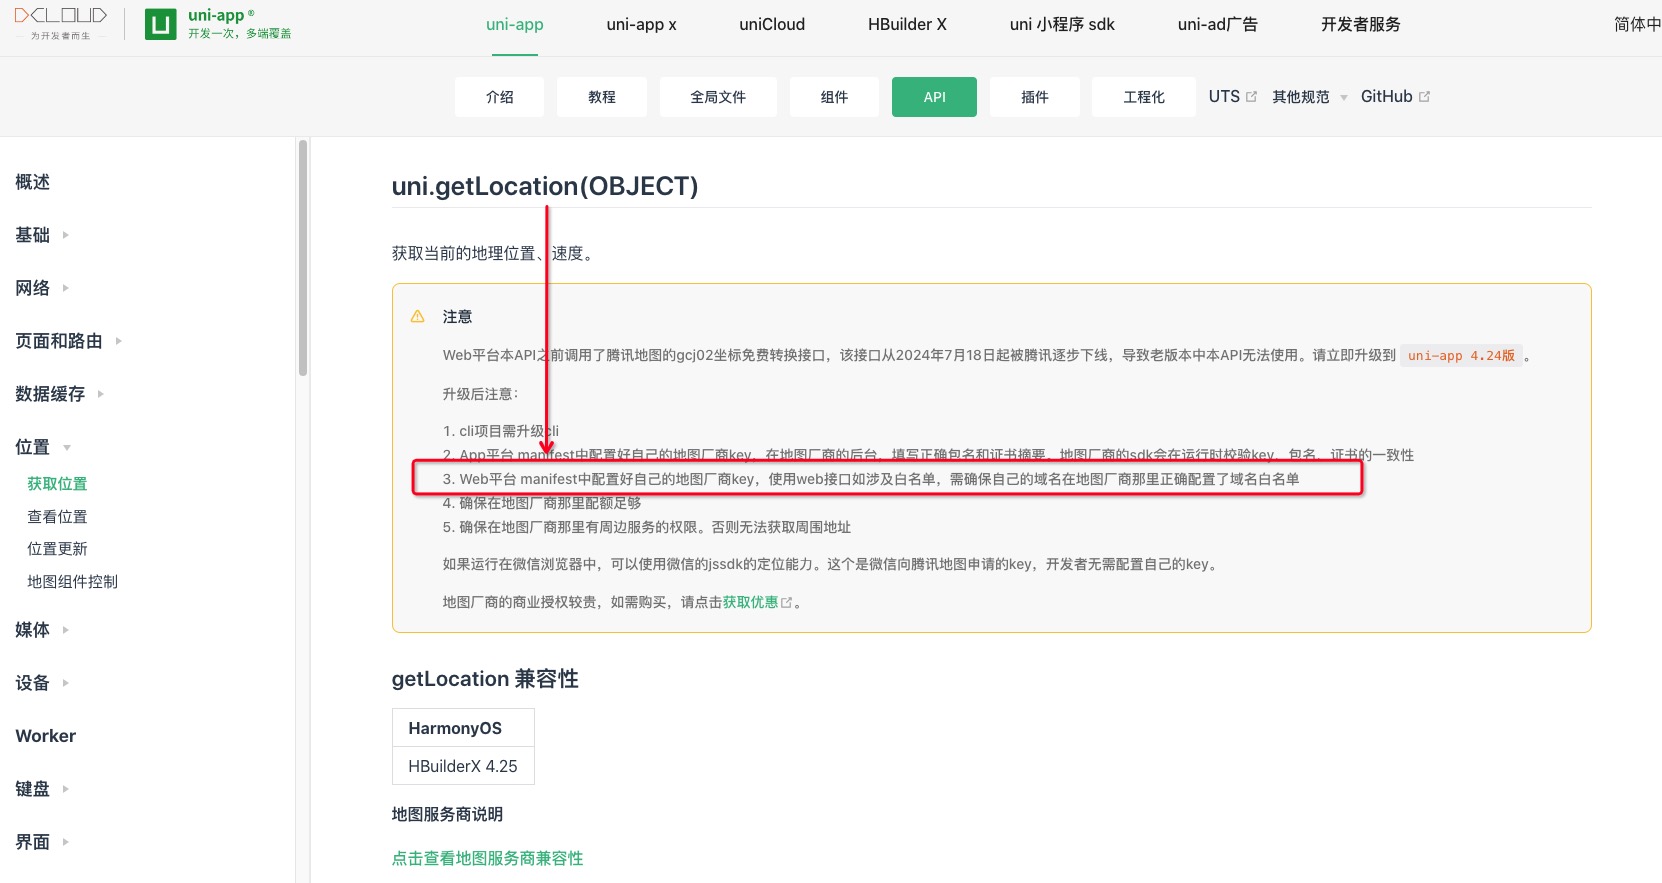The width and height of the screenshot is (1662, 883).
Task: Open the 简体中文 language selector
Action: click(1636, 25)
